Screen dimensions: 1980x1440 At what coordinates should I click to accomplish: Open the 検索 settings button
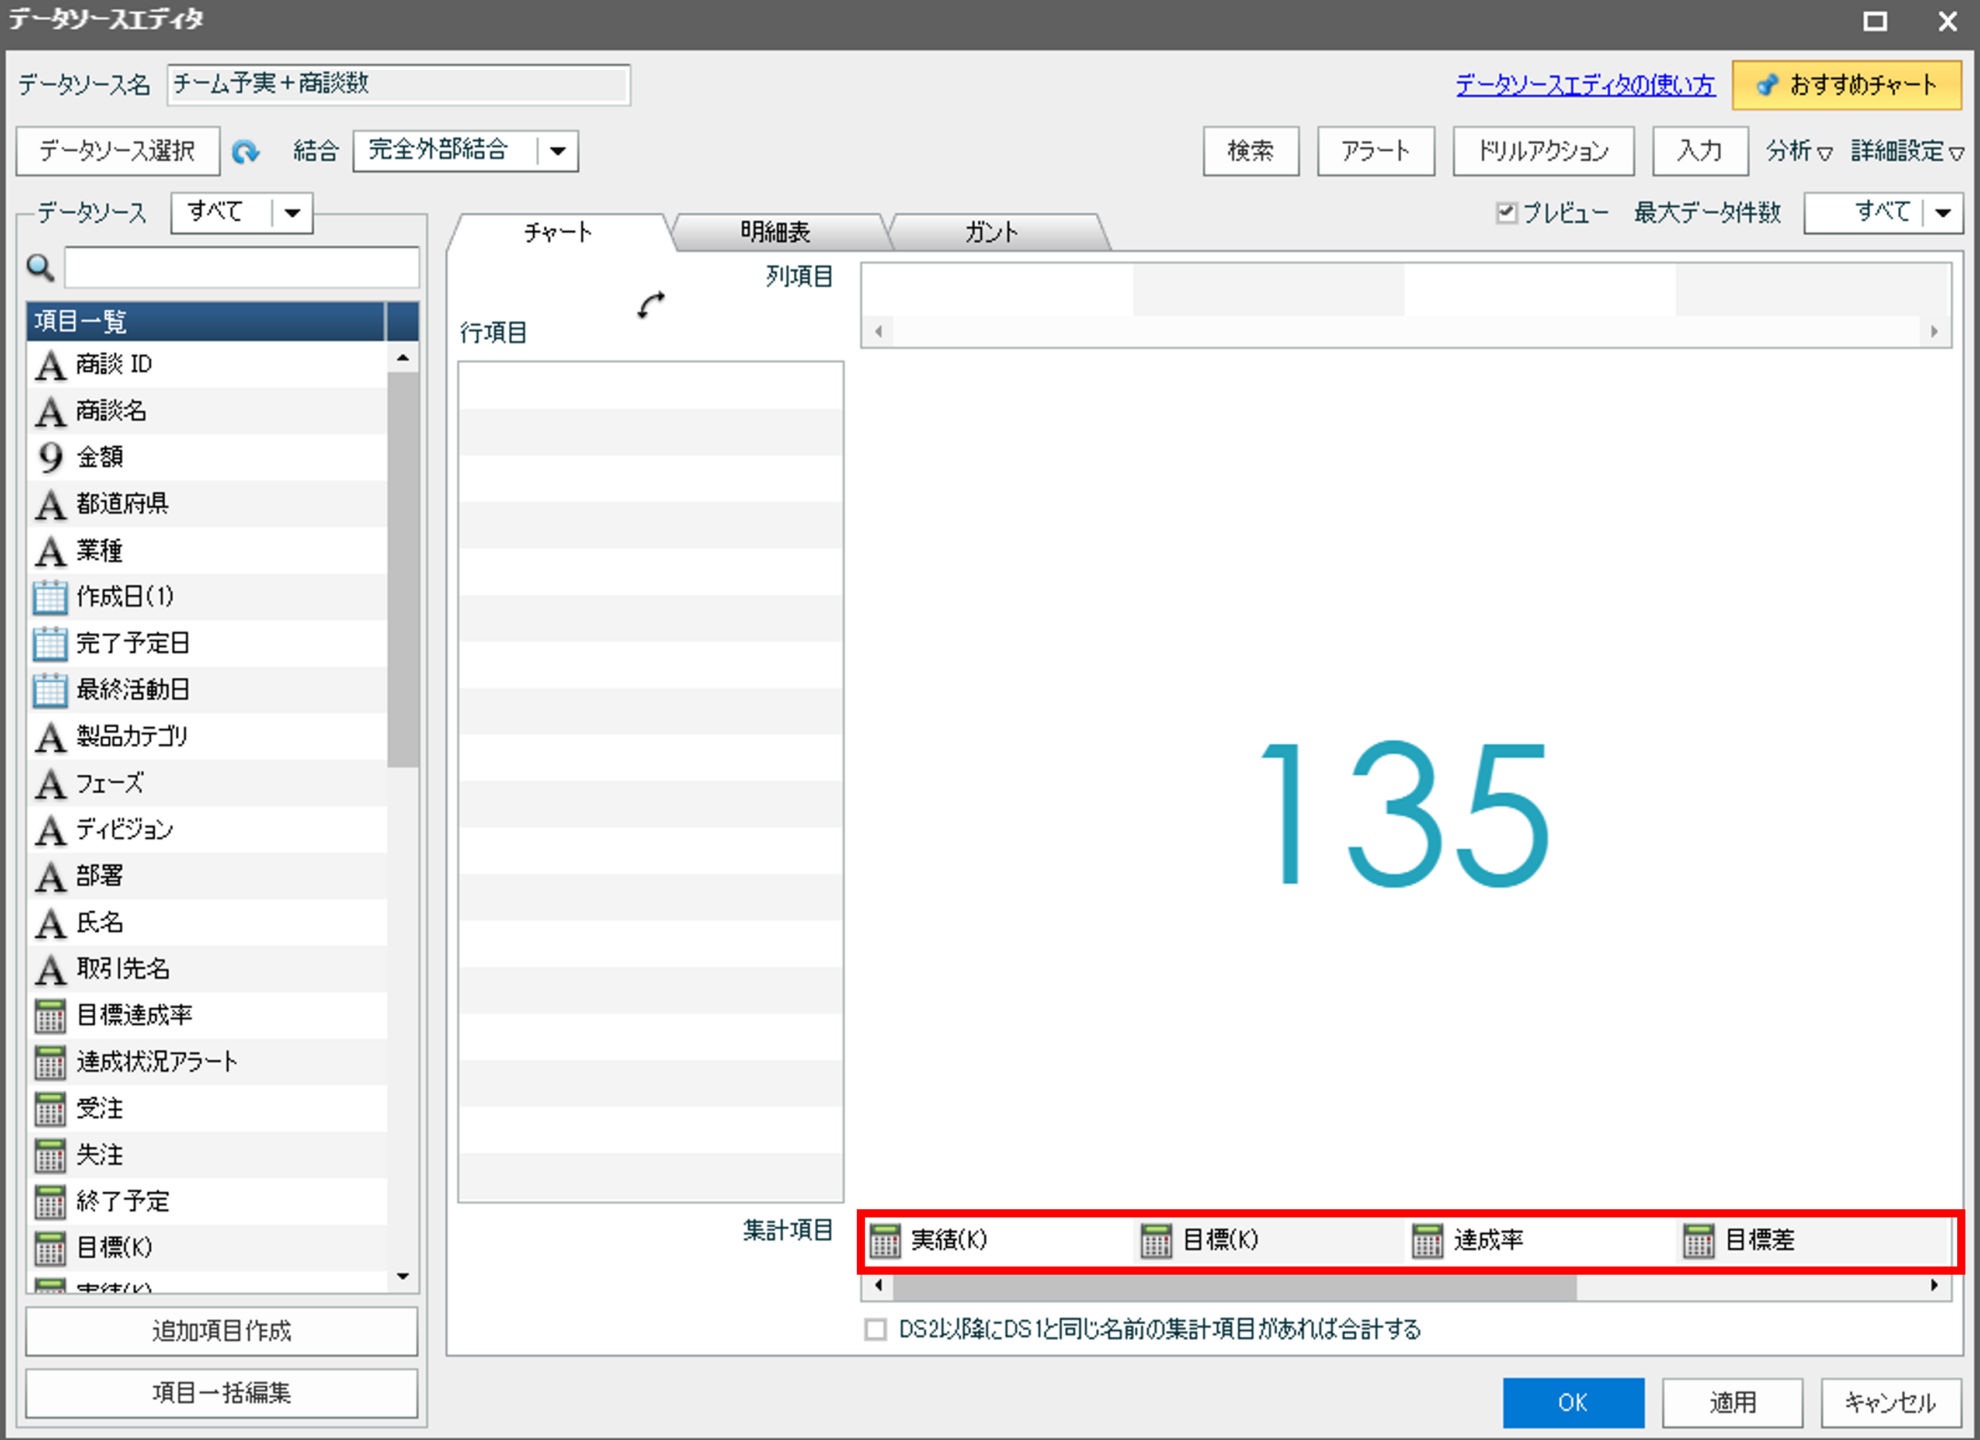point(1251,151)
